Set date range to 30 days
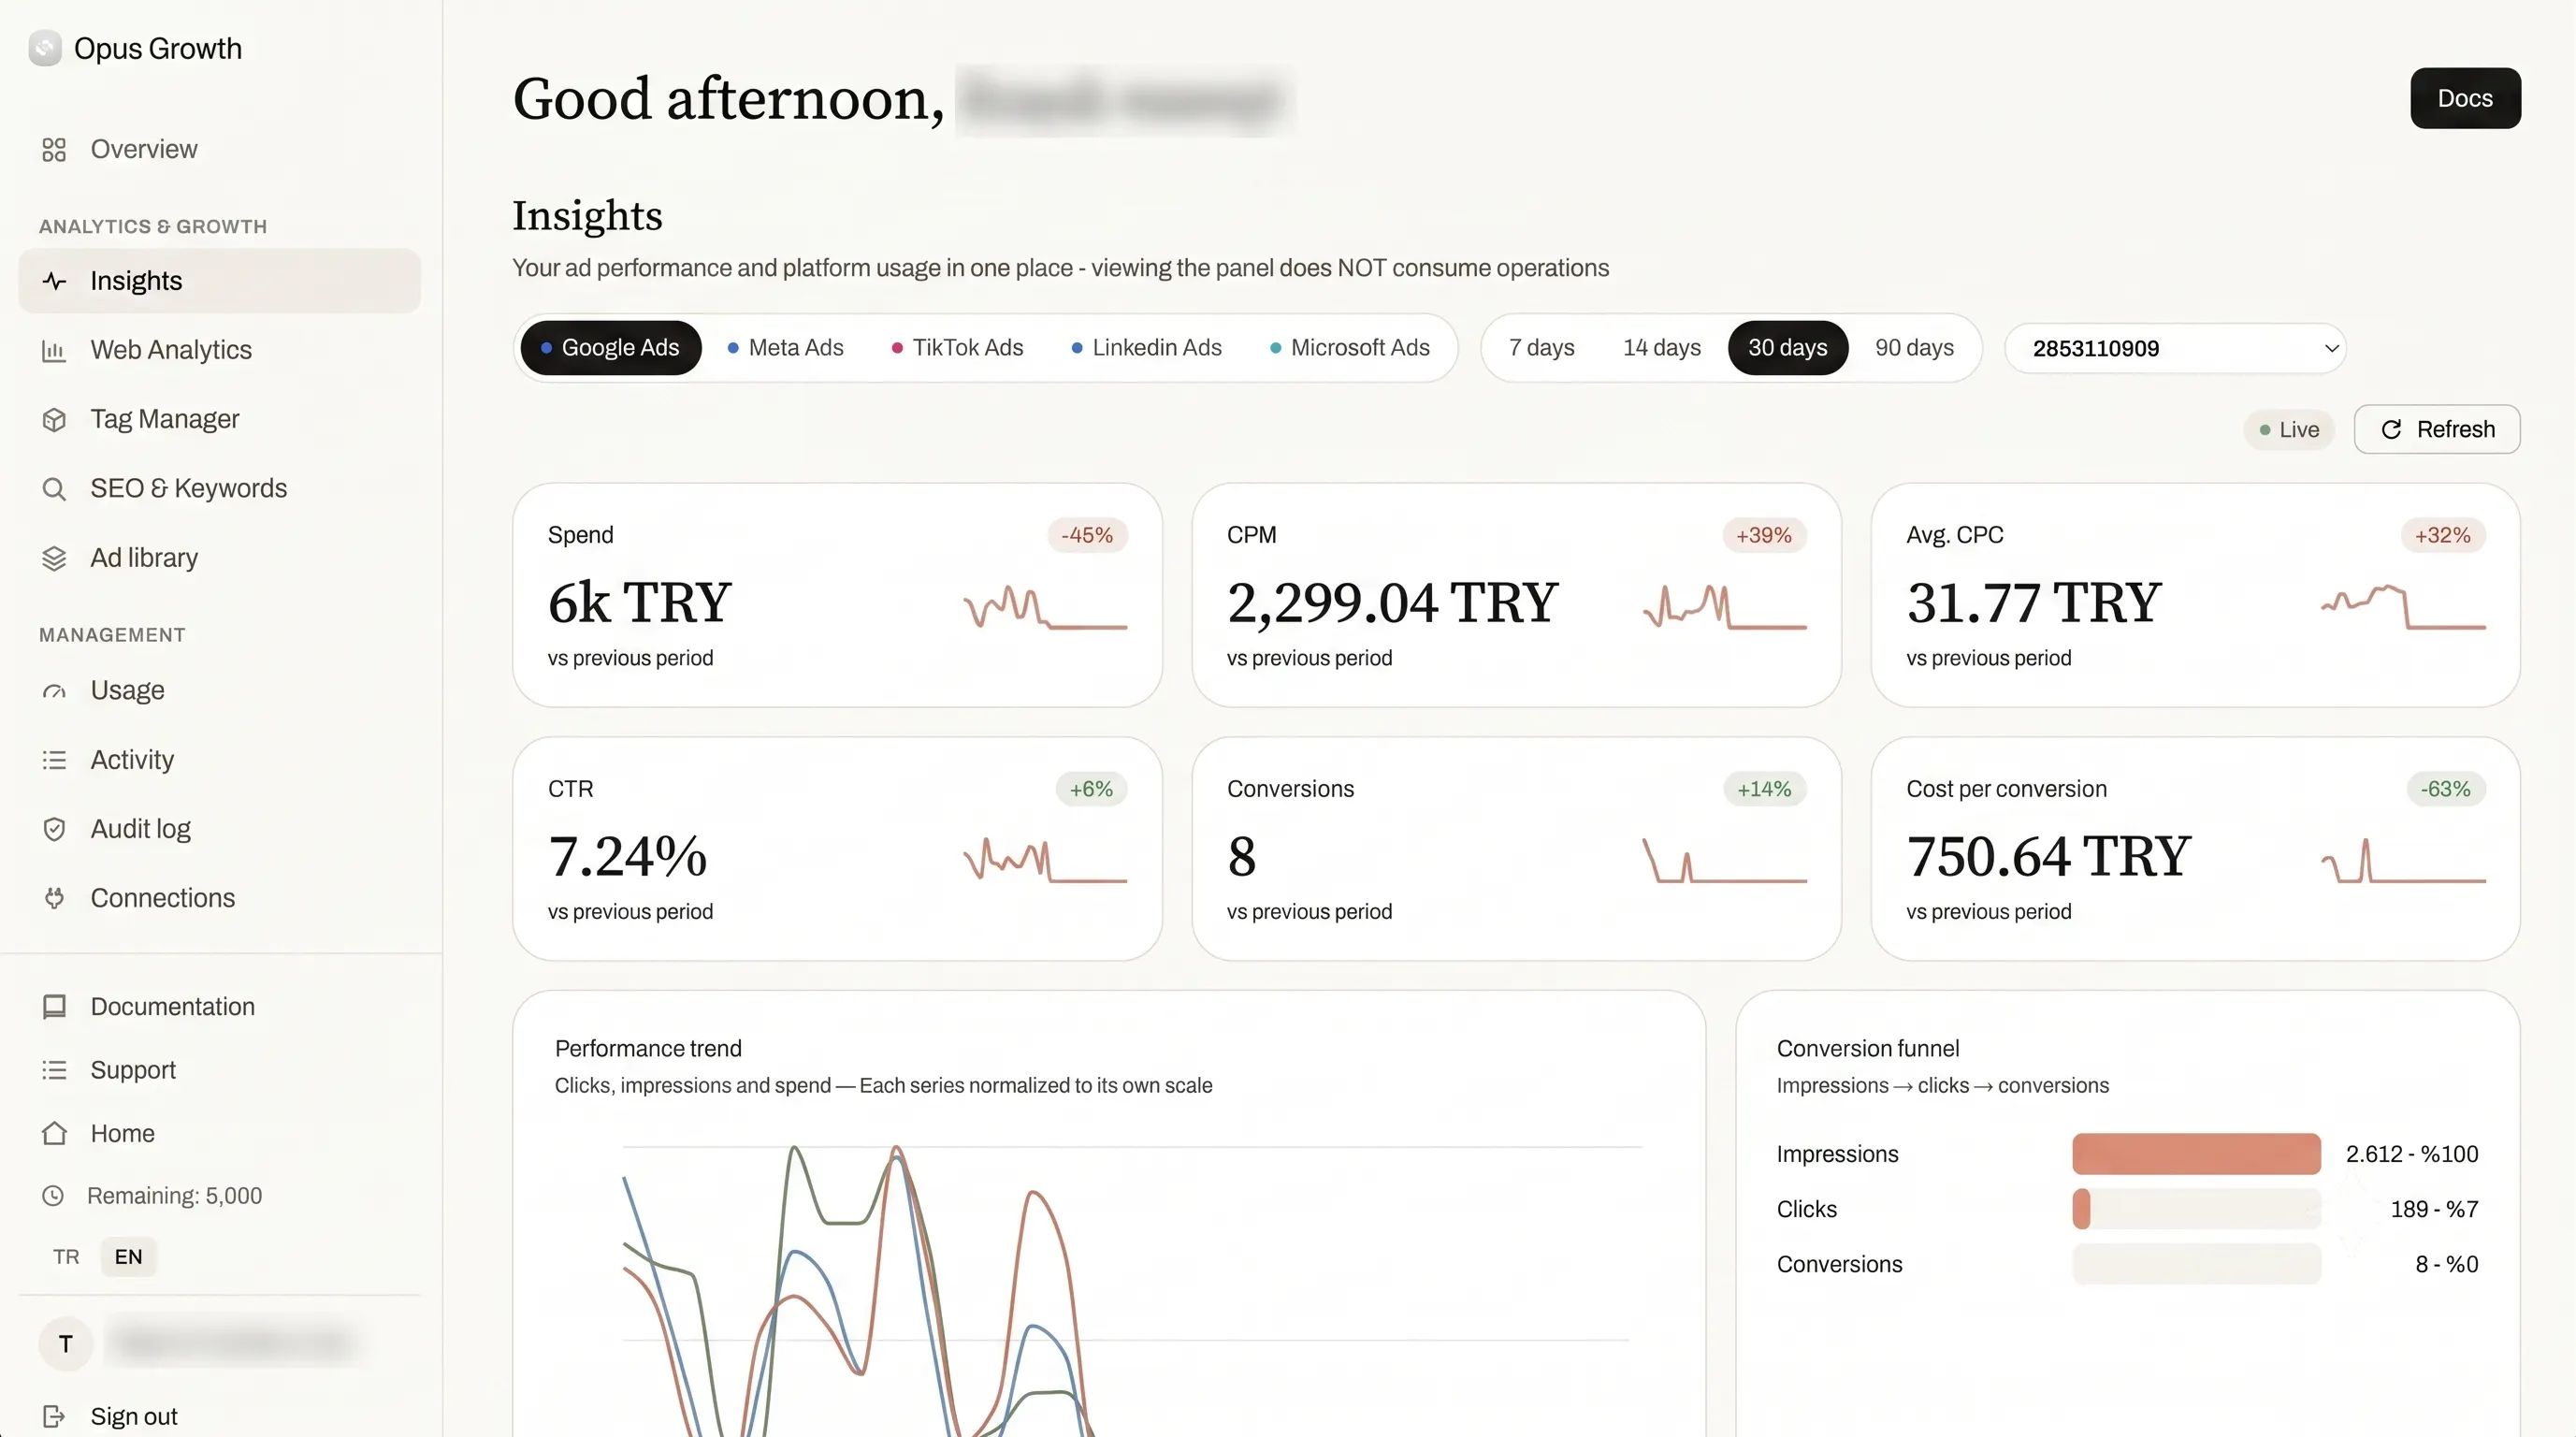Viewport: 2576px width, 1437px height. (x=1788, y=348)
